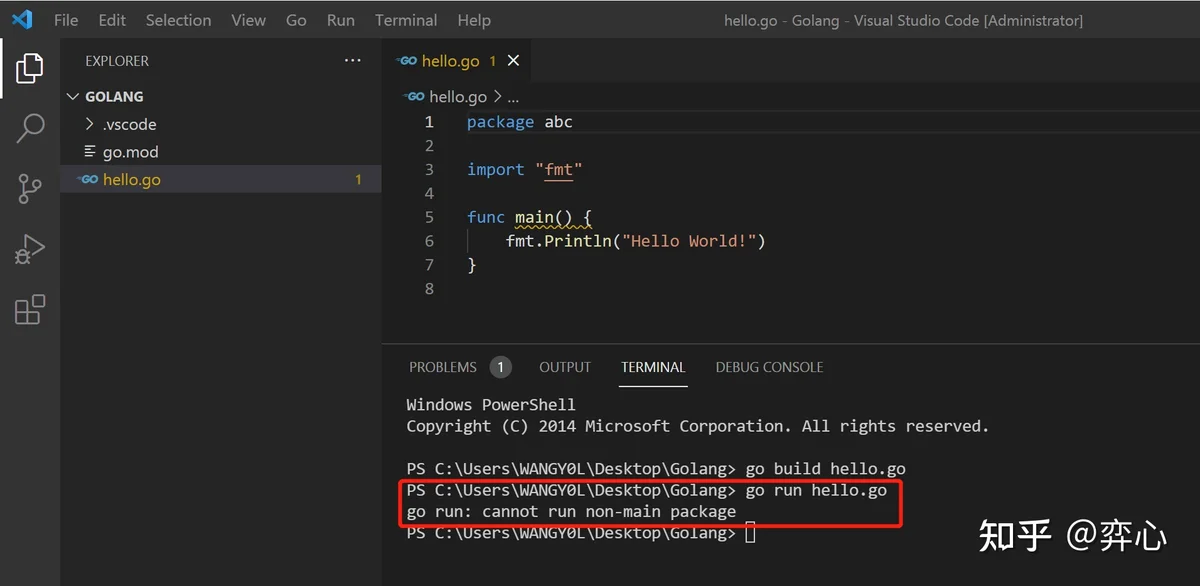
Task: Click the main function name
Action: click(x=533, y=217)
